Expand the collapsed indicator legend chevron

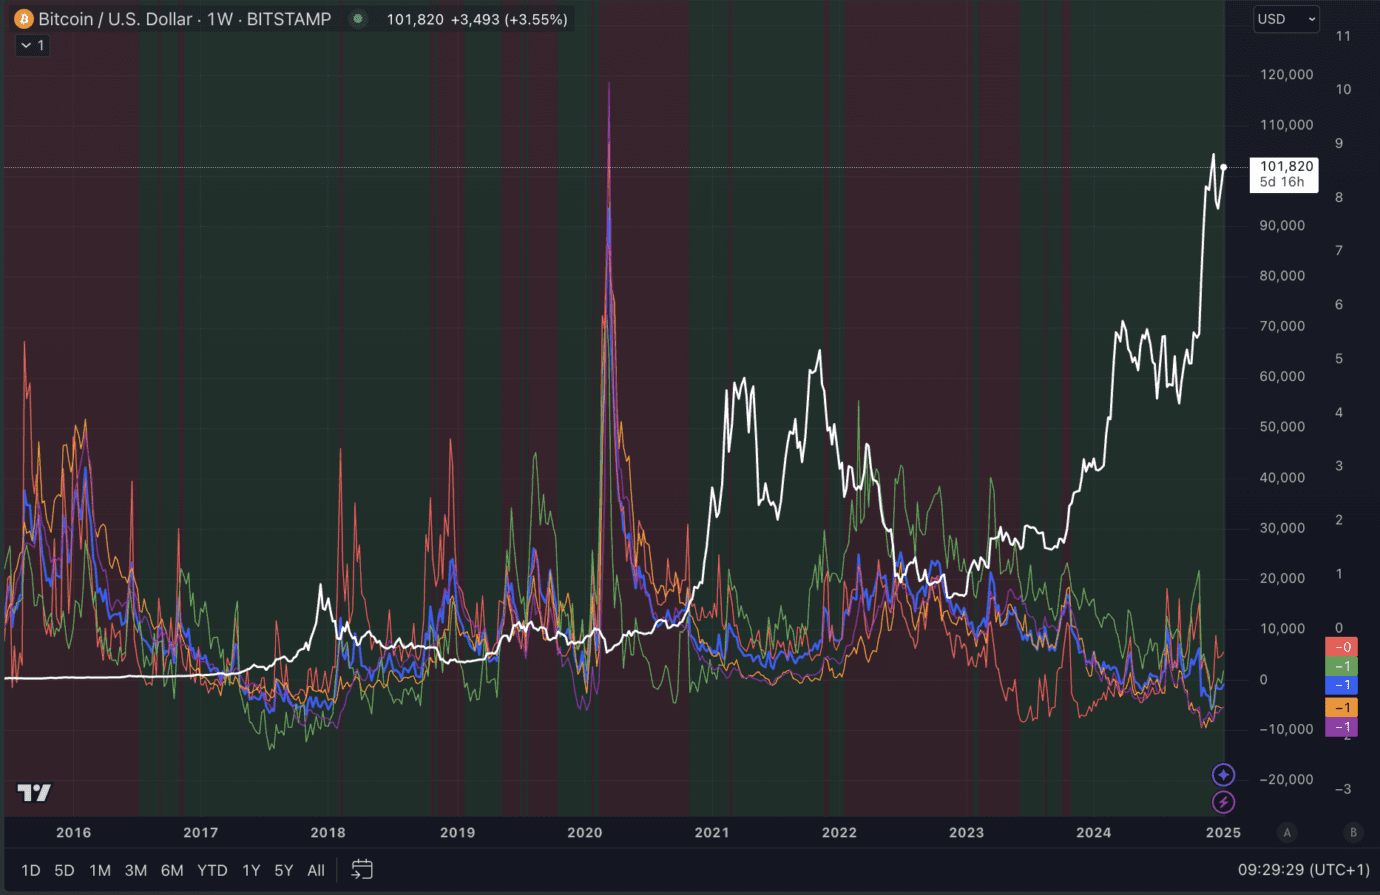[x=32, y=45]
